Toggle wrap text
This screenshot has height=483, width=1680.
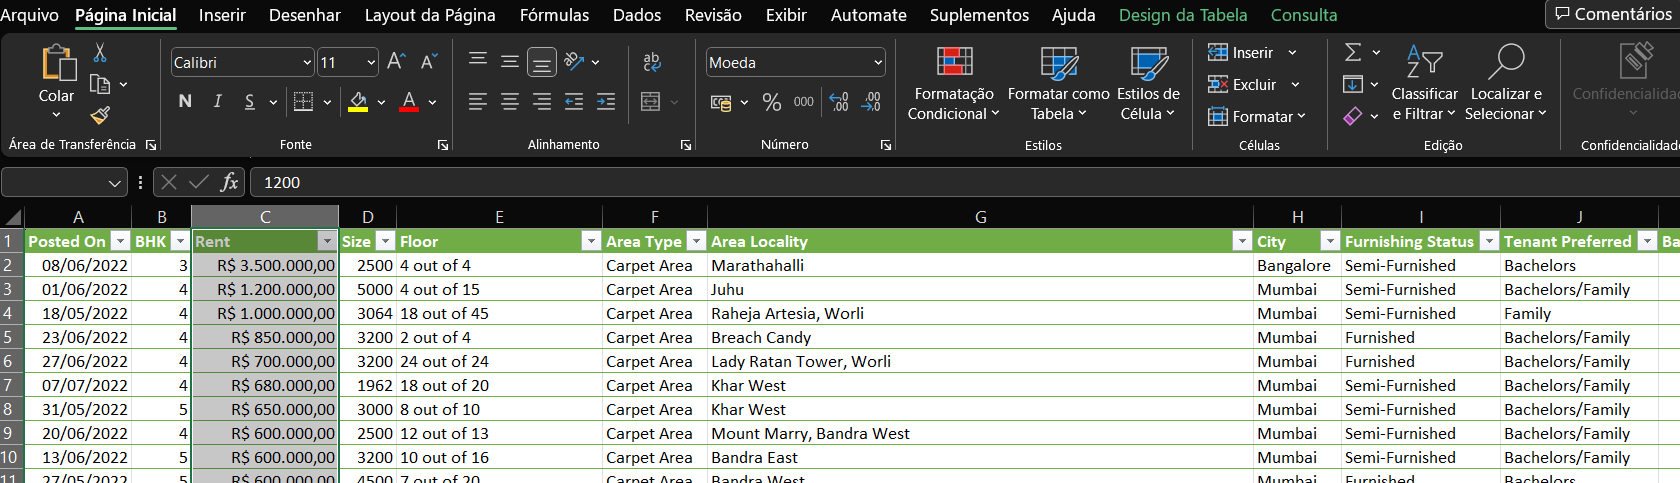pyautogui.click(x=652, y=62)
